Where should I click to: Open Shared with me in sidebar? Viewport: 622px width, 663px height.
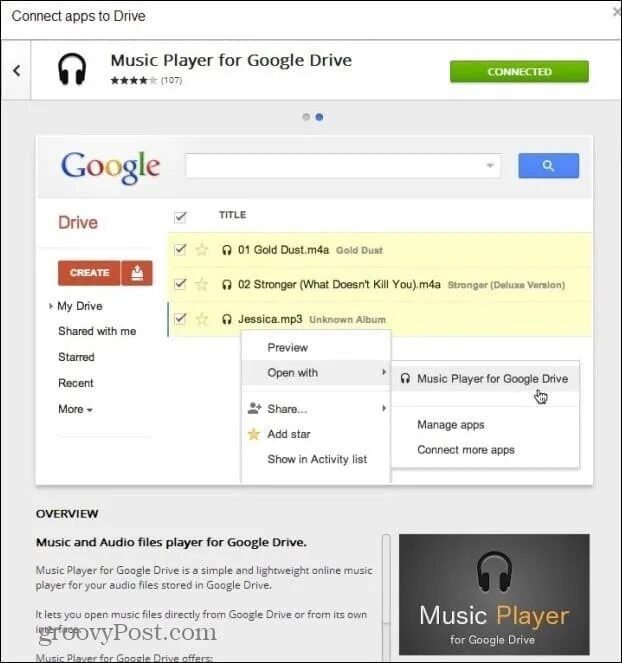(97, 331)
